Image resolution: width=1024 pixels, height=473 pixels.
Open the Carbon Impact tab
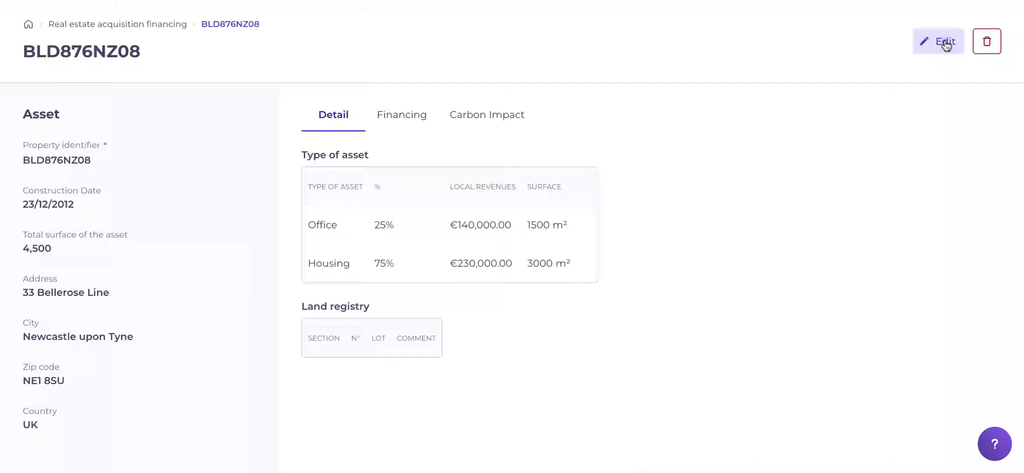487,115
